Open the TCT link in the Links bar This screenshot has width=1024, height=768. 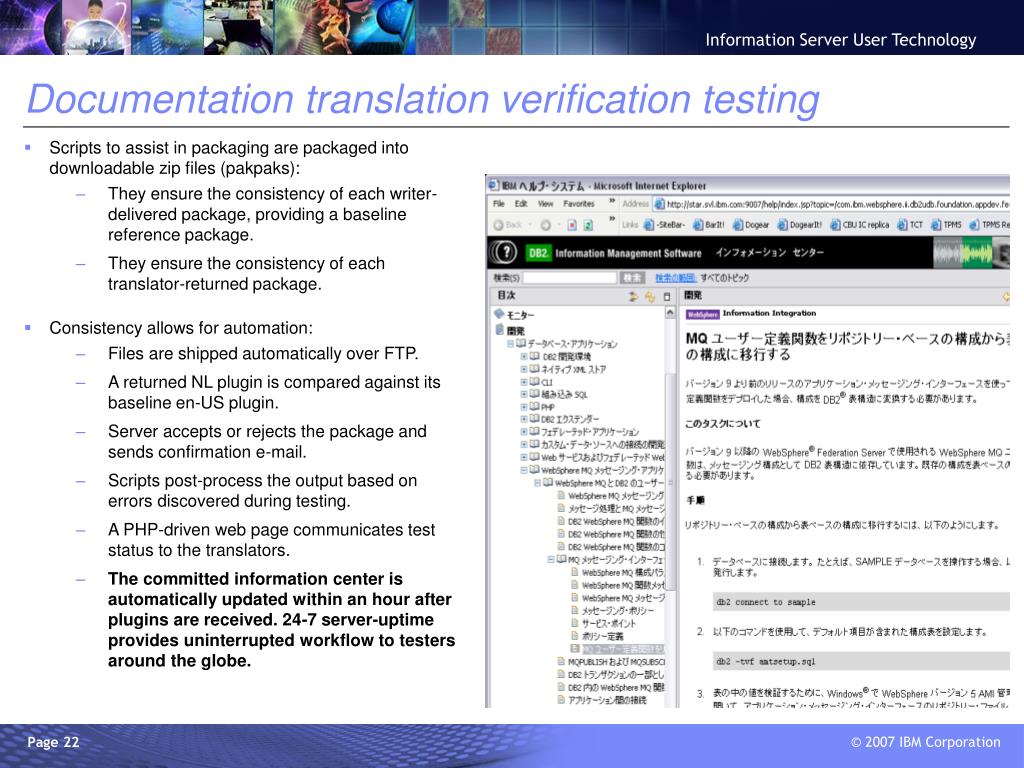(910, 225)
